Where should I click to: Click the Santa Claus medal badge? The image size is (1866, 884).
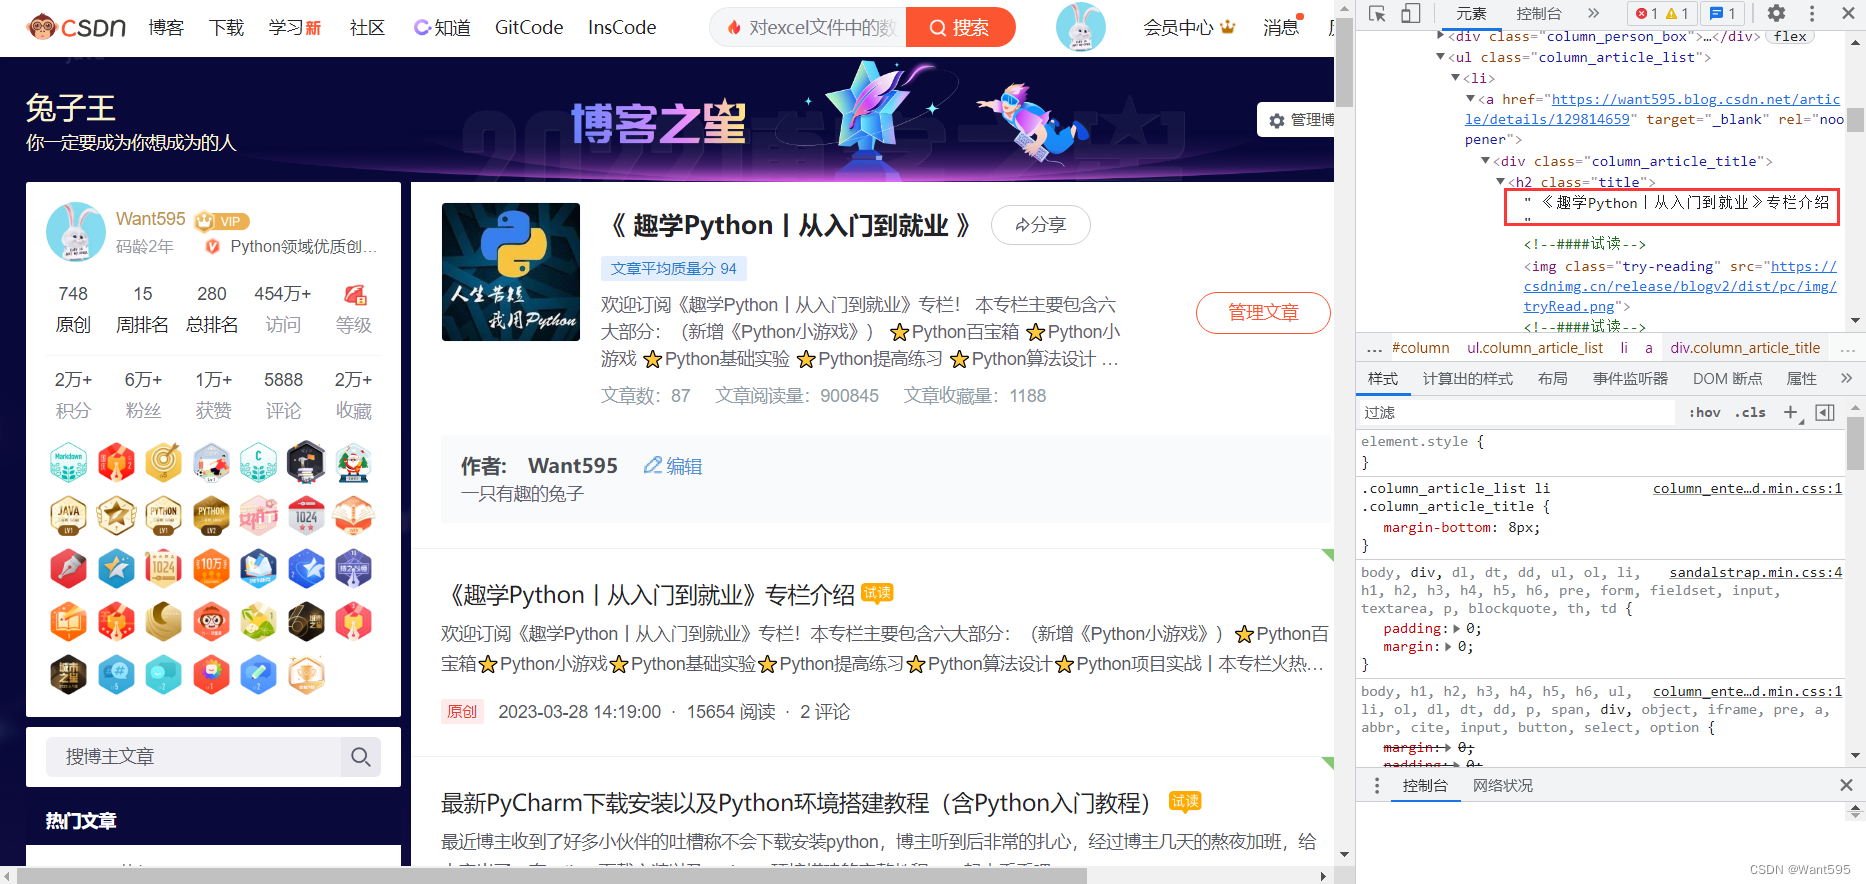click(x=354, y=462)
